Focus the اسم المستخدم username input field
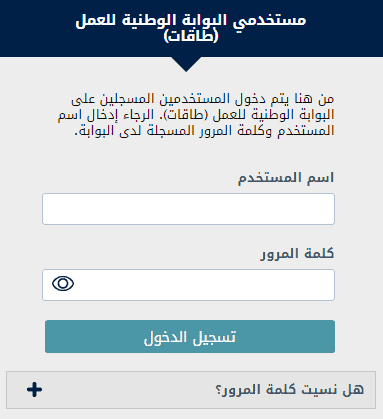The width and height of the screenshot is (383, 419). (x=188, y=209)
